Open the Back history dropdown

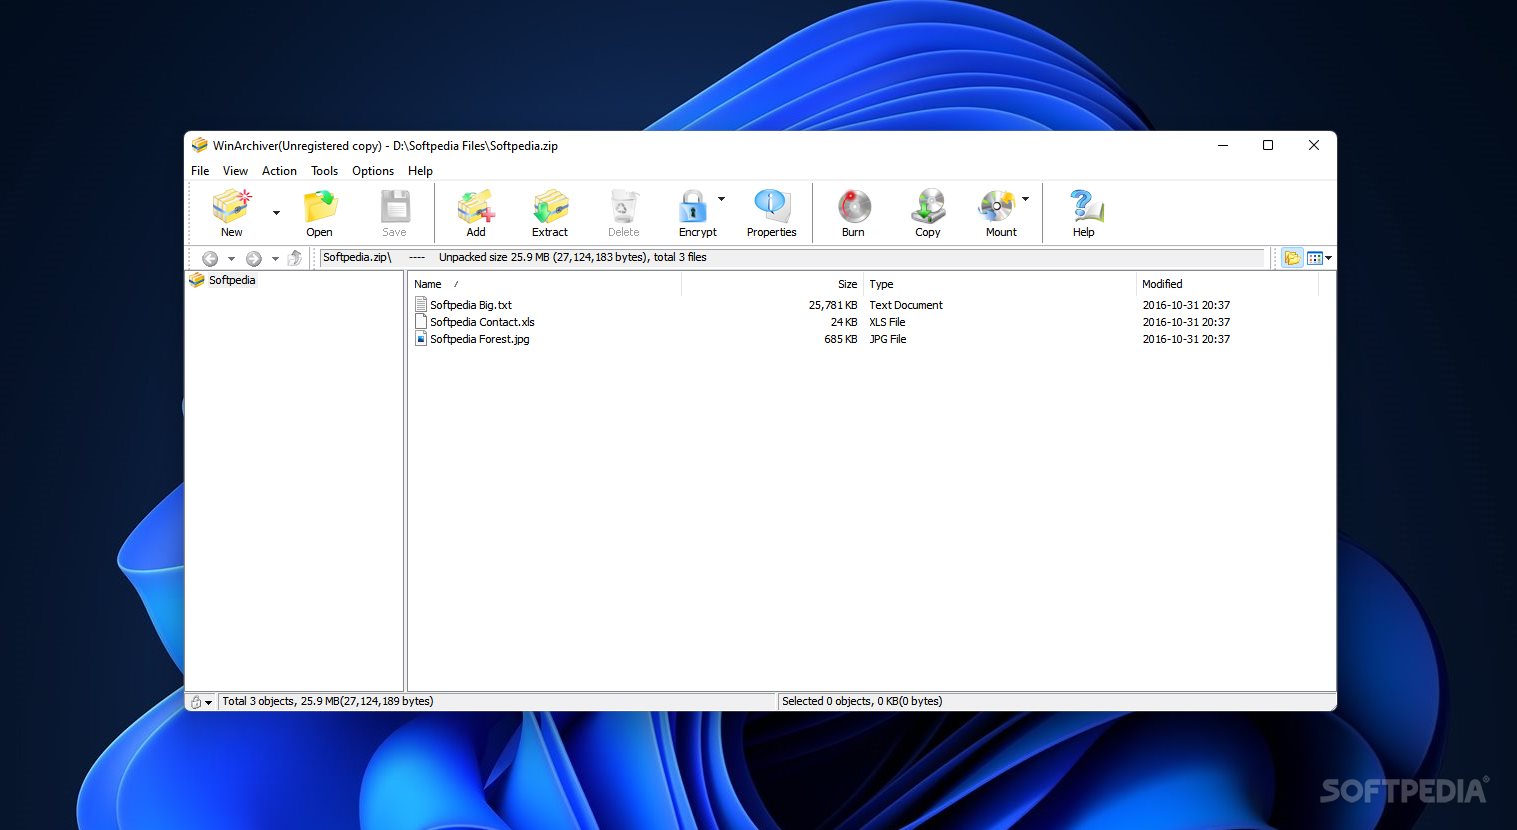point(231,259)
